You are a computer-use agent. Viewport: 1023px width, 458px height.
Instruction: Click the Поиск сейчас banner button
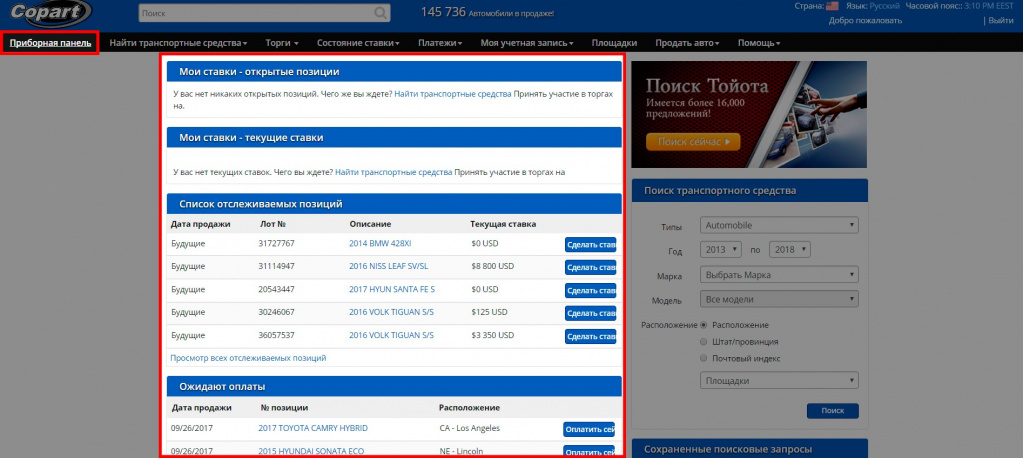[693, 142]
